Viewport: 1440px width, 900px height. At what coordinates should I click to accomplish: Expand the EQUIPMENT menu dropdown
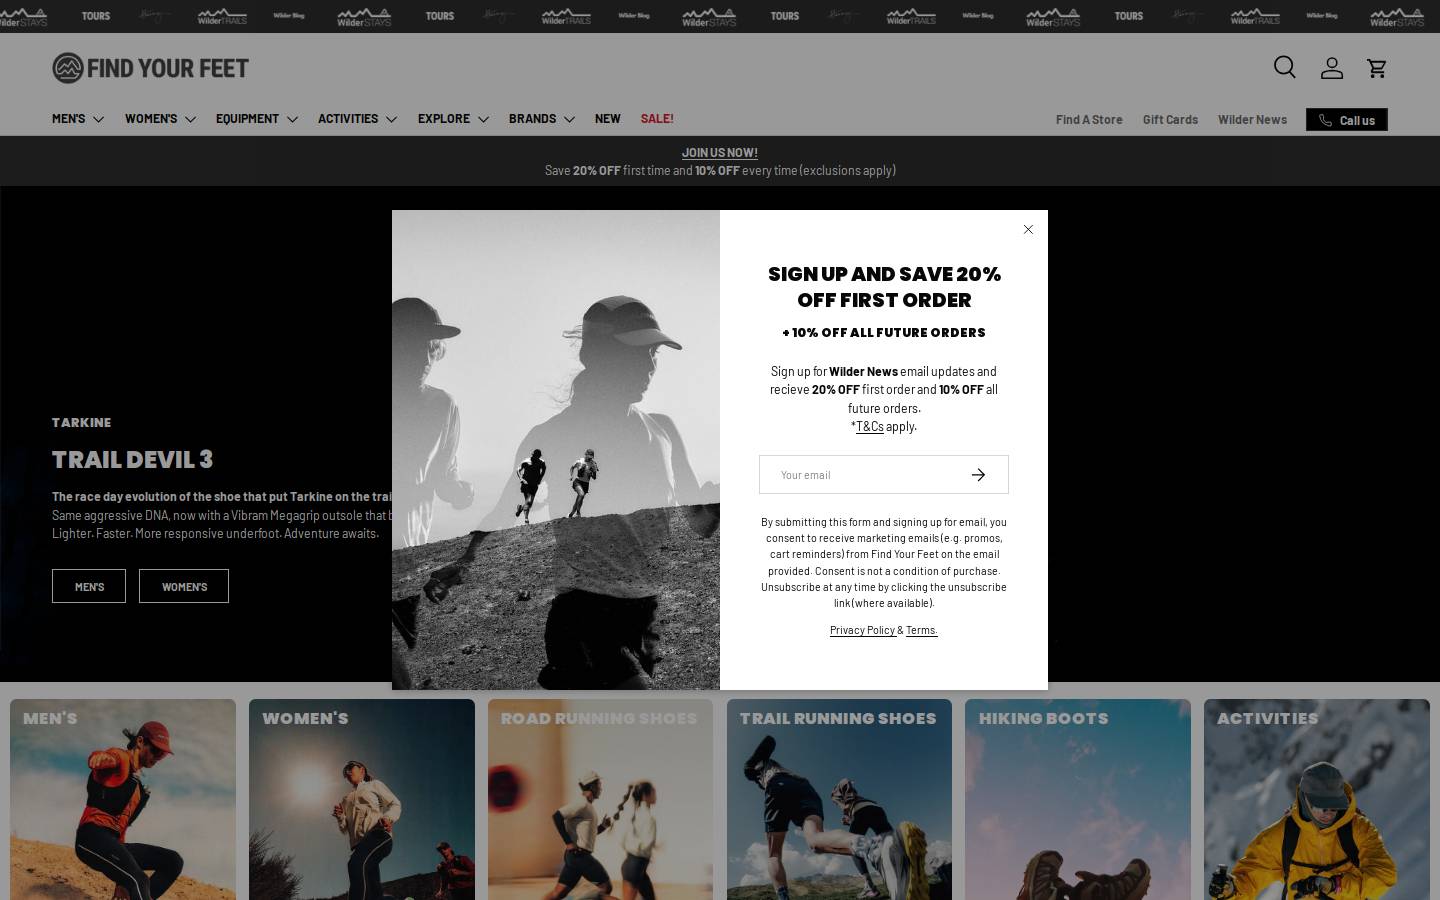[257, 118]
